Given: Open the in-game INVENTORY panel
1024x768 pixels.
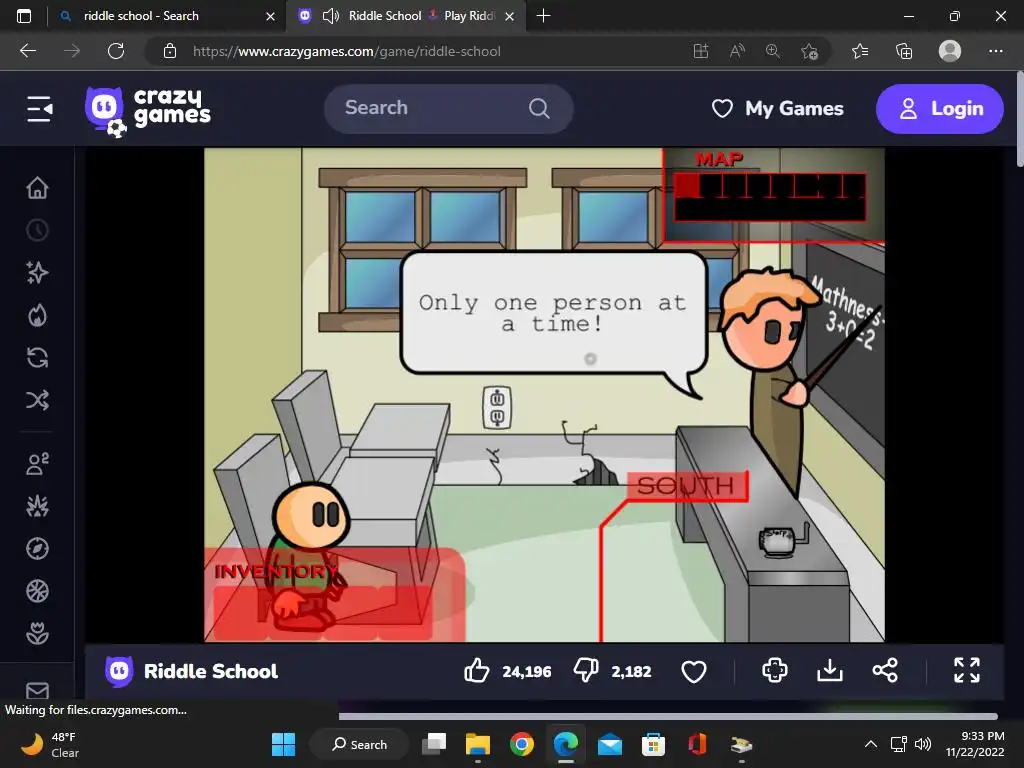Looking at the screenshot, I should pos(334,594).
